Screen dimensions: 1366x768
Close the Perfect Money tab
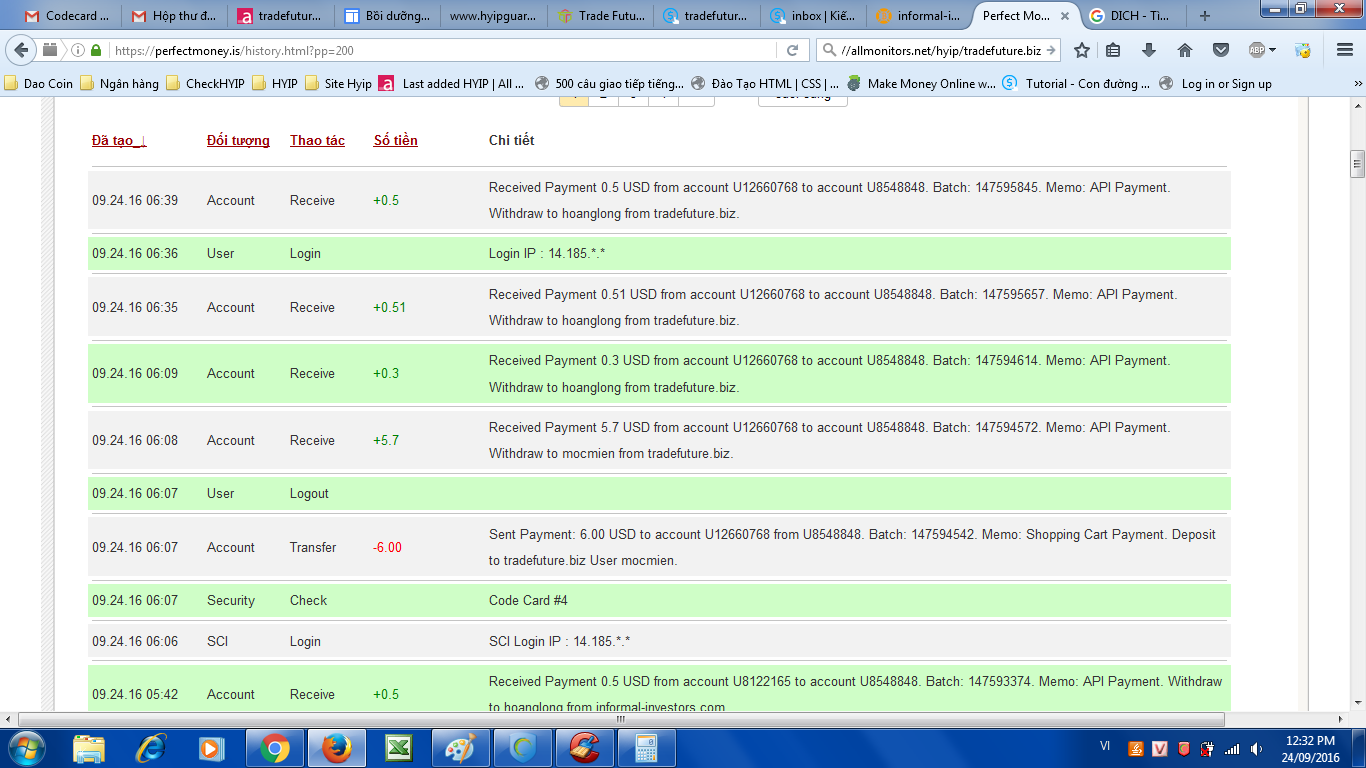point(1066,16)
